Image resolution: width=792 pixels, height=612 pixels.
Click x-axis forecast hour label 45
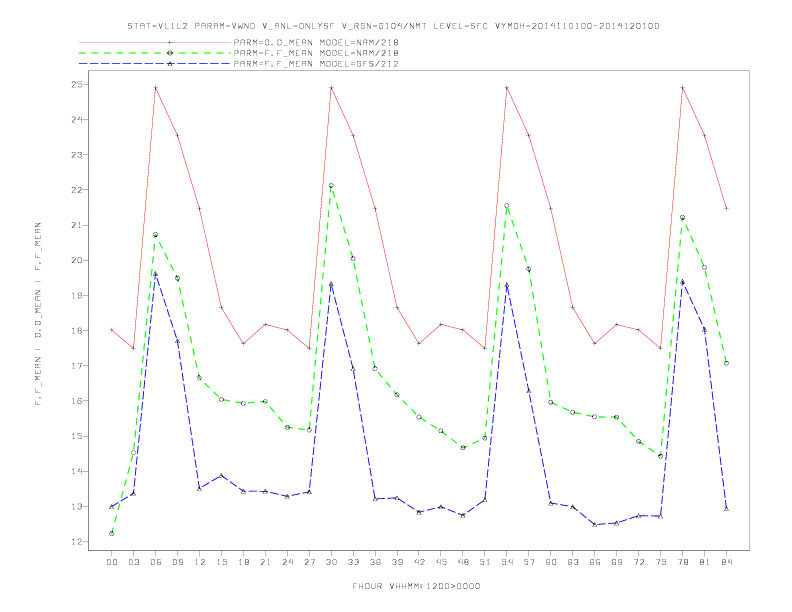(441, 562)
